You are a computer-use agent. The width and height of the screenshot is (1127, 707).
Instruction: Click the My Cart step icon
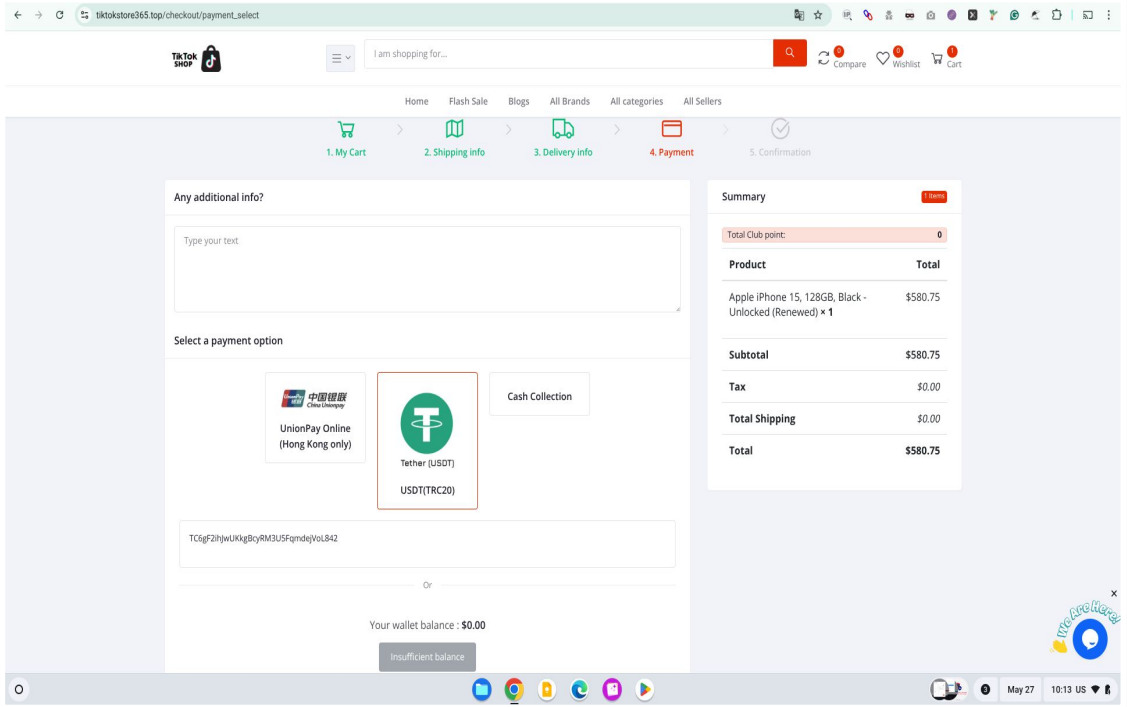pyautogui.click(x=346, y=129)
